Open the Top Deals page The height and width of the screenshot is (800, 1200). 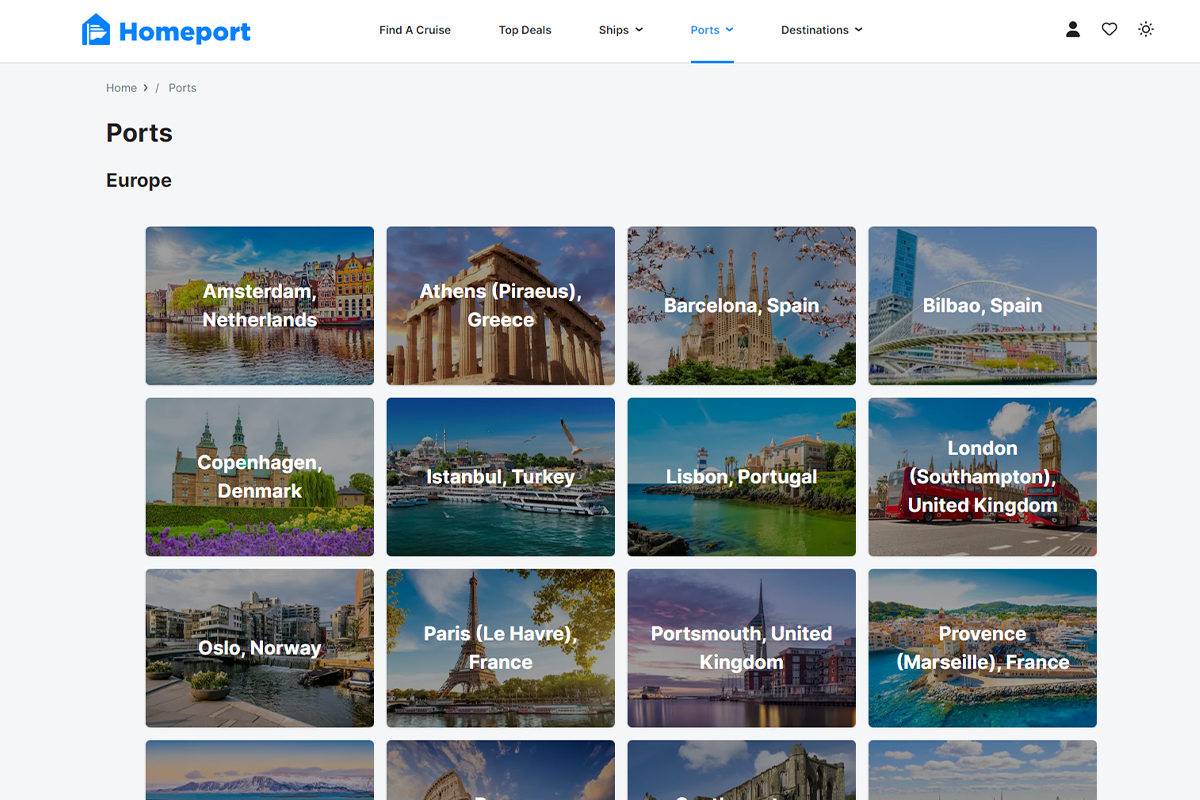[x=525, y=30]
